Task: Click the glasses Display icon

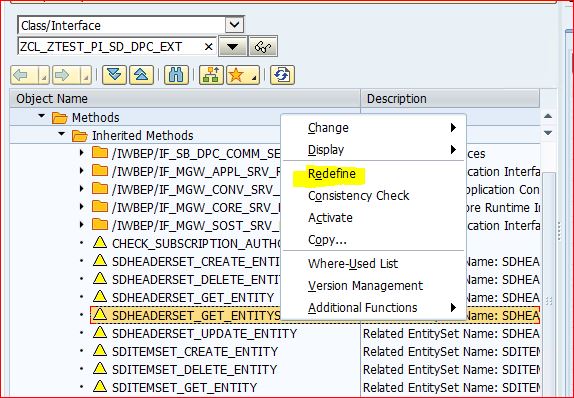Action: tap(263, 47)
